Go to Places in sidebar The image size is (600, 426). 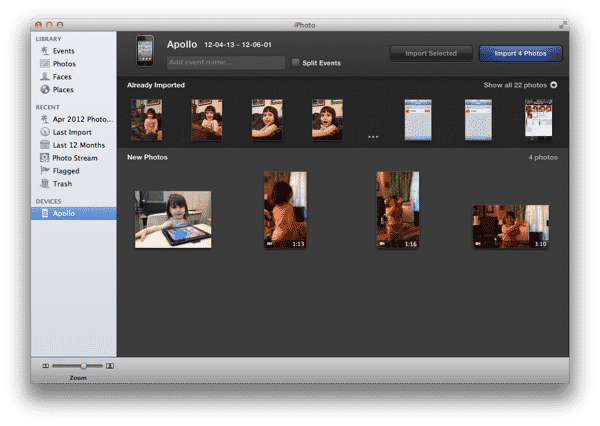63,90
